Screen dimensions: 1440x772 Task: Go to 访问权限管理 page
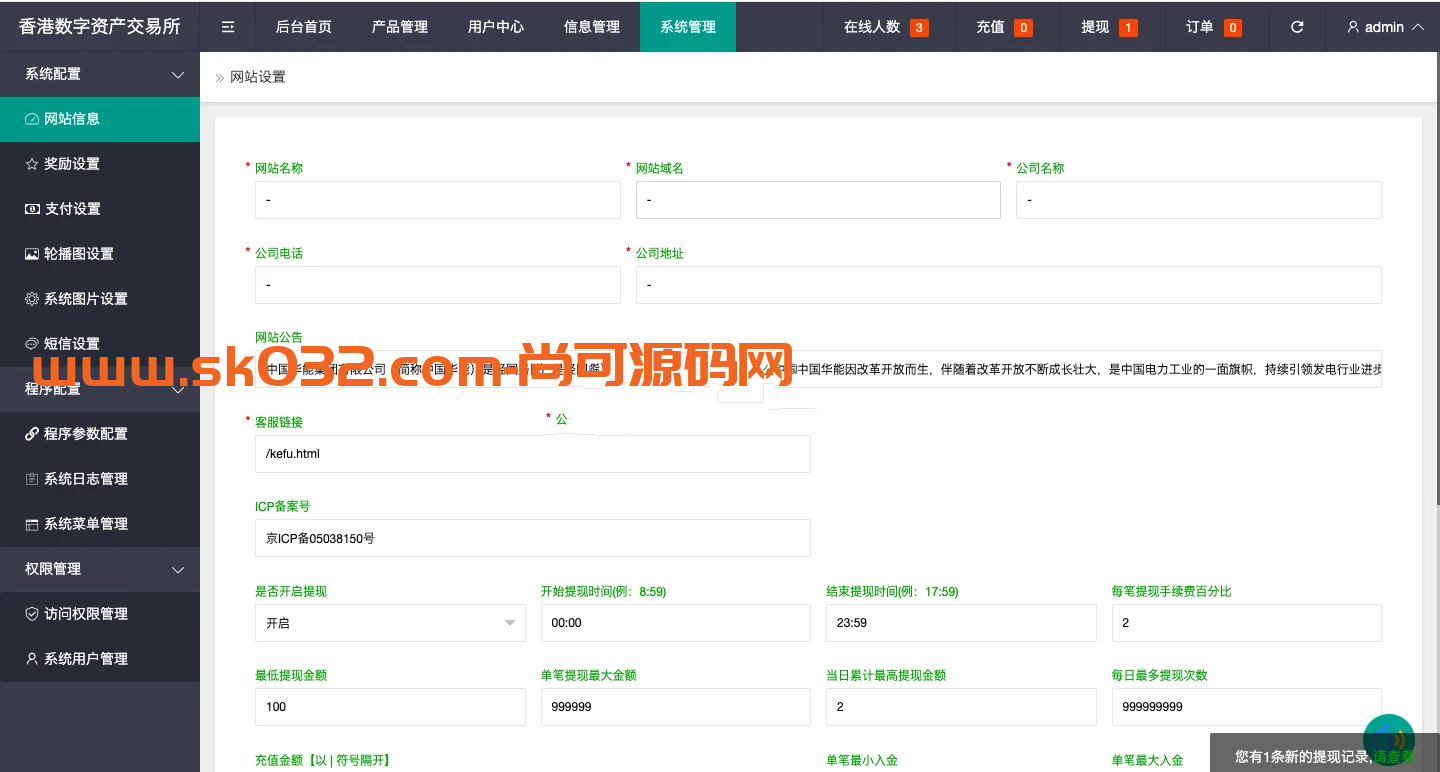click(100, 614)
